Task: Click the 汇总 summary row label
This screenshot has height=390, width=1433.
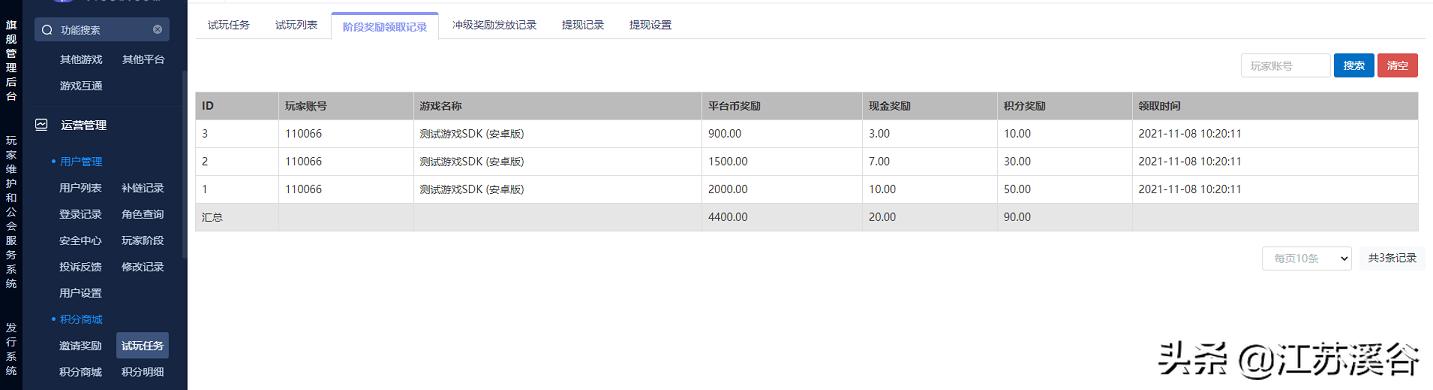Action: [212, 217]
